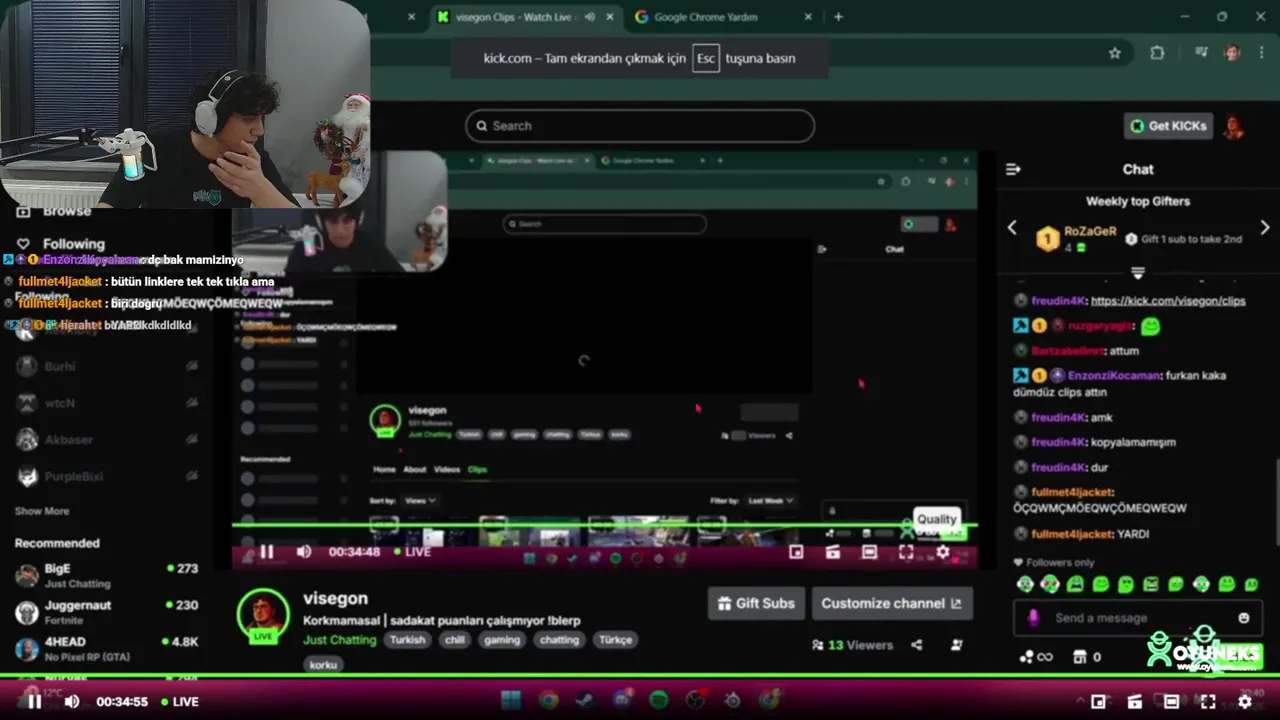
Task: Select the gaming tag
Action: 502,640
